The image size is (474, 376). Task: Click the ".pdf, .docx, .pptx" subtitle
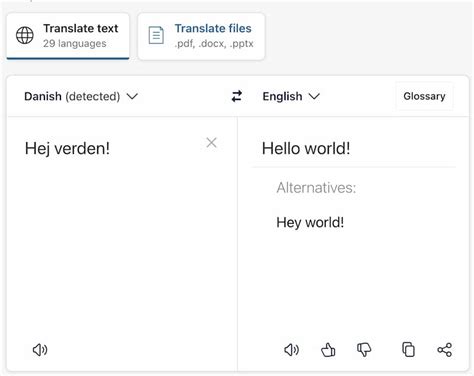[214, 43]
